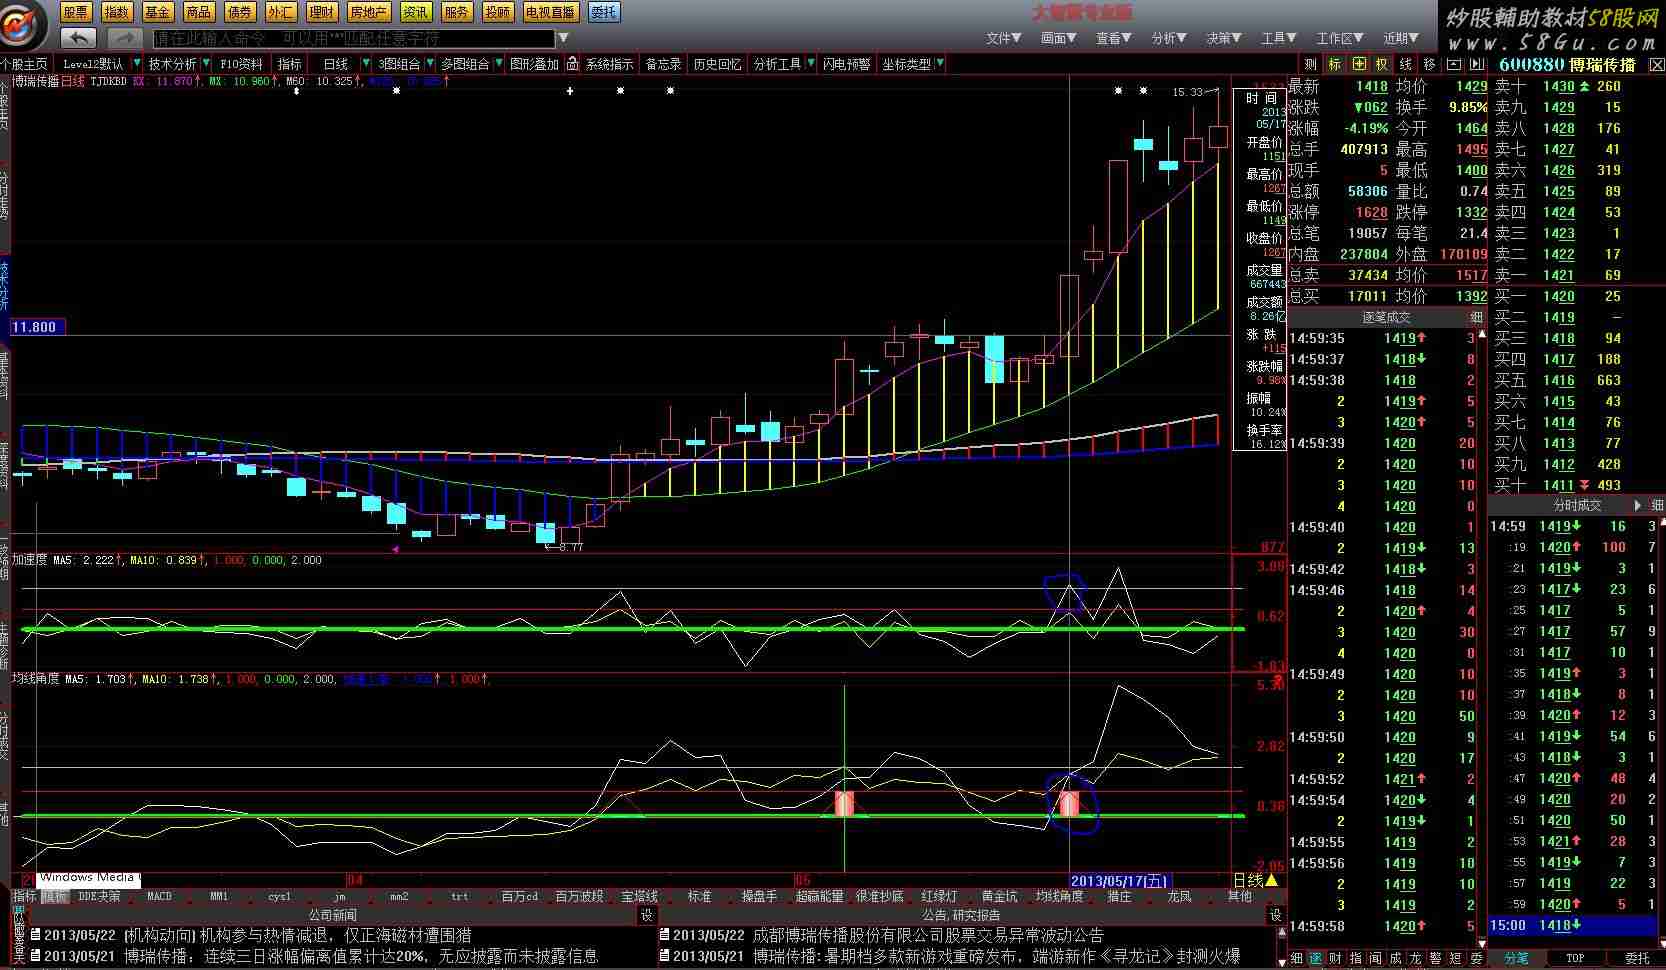The image size is (1666, 970).
Task: Click the 11.800 price label on axis
Action: (x=38, y=327)
